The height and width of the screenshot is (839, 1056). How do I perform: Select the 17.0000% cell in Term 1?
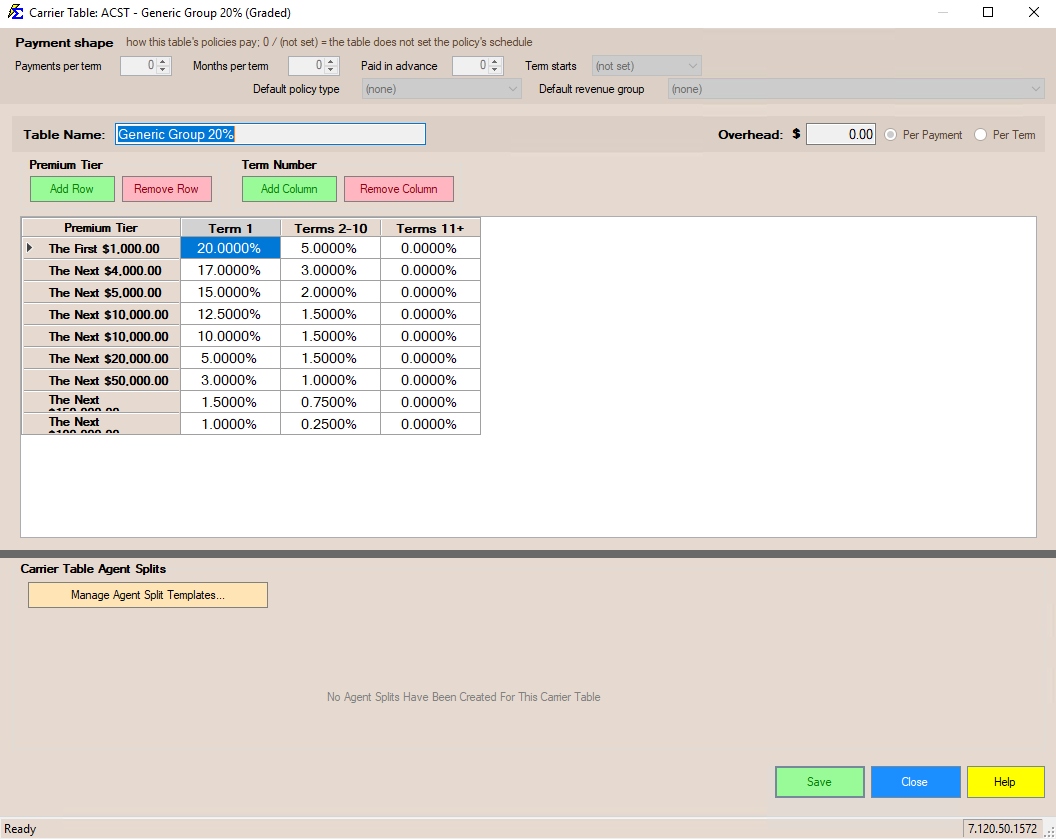pos(230,270)
